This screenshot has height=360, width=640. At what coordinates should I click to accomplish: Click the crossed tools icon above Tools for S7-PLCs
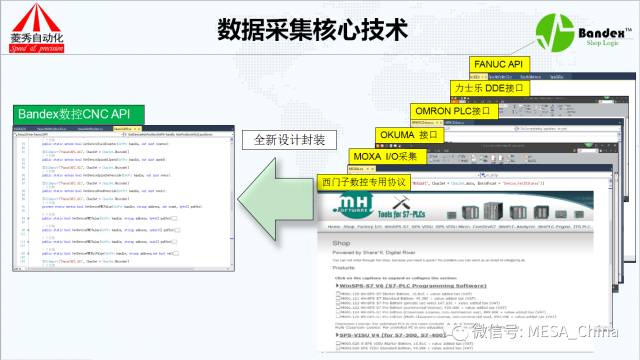point(401,202)
